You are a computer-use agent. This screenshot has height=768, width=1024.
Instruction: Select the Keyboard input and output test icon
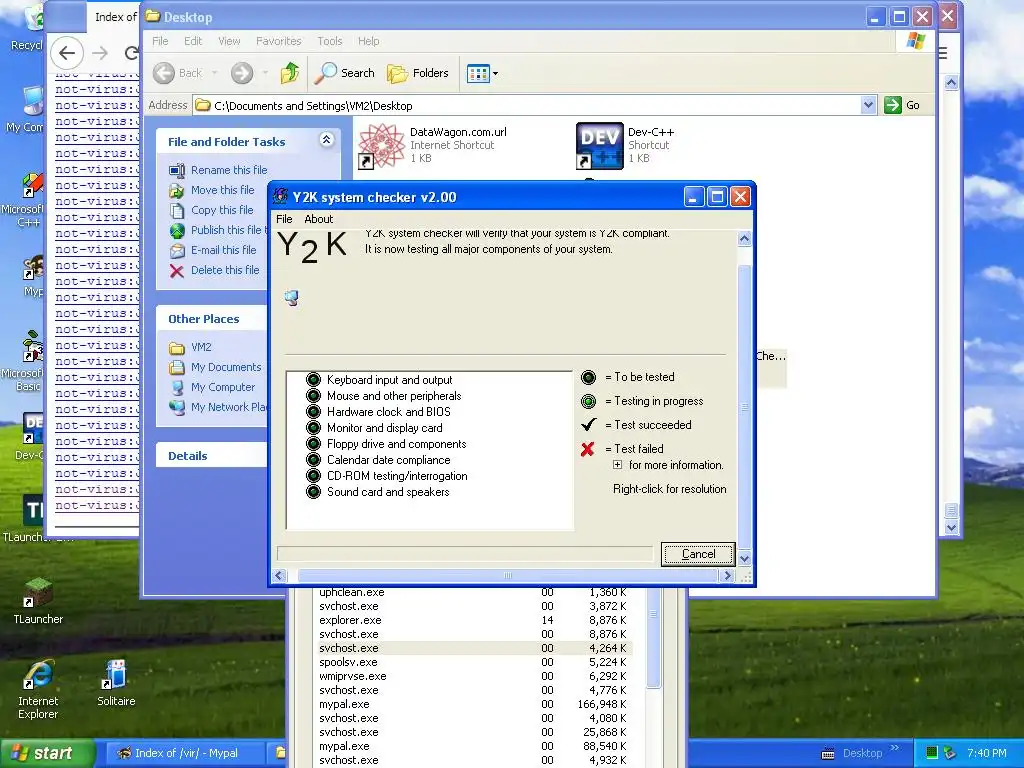(x=313, y=380)
